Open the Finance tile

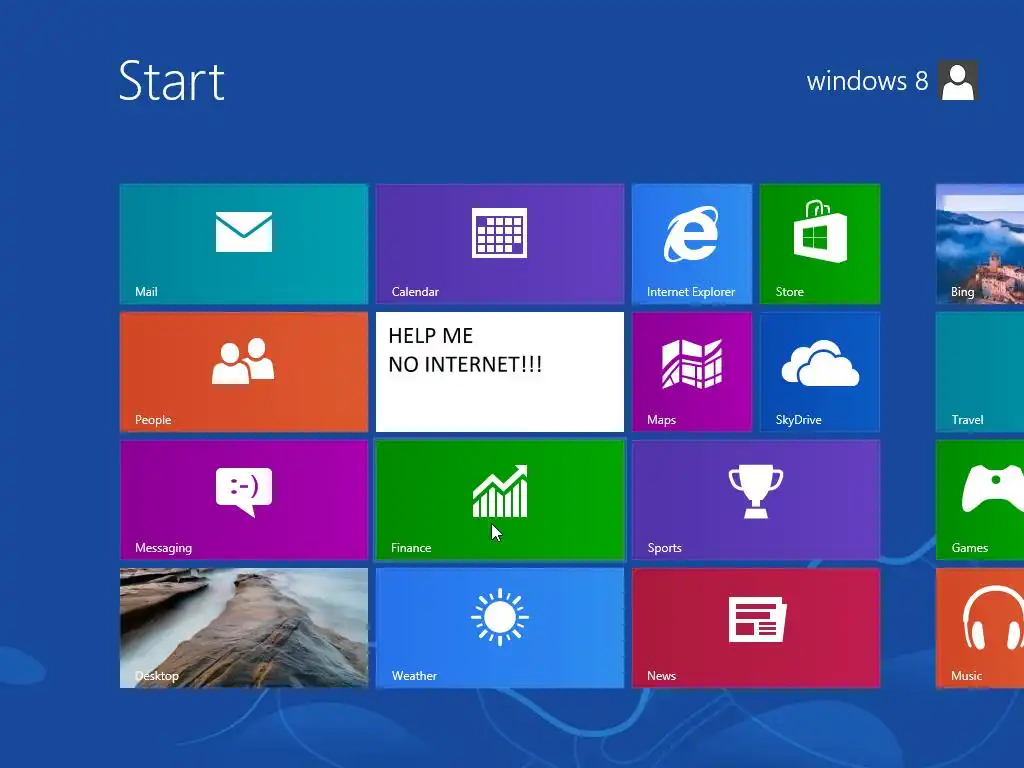click(500, 500)
